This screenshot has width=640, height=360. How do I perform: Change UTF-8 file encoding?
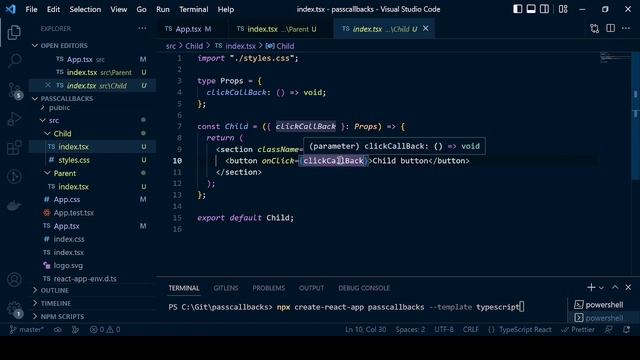(x=444, y=329)
